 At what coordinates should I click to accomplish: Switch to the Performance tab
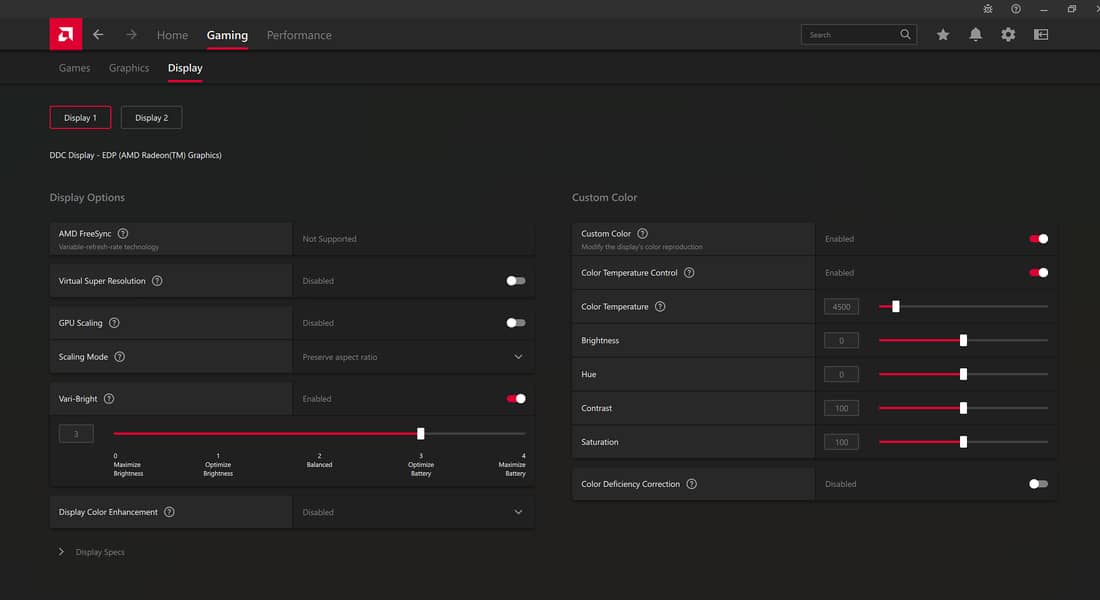pyautogui.click(x=299, y=35)
